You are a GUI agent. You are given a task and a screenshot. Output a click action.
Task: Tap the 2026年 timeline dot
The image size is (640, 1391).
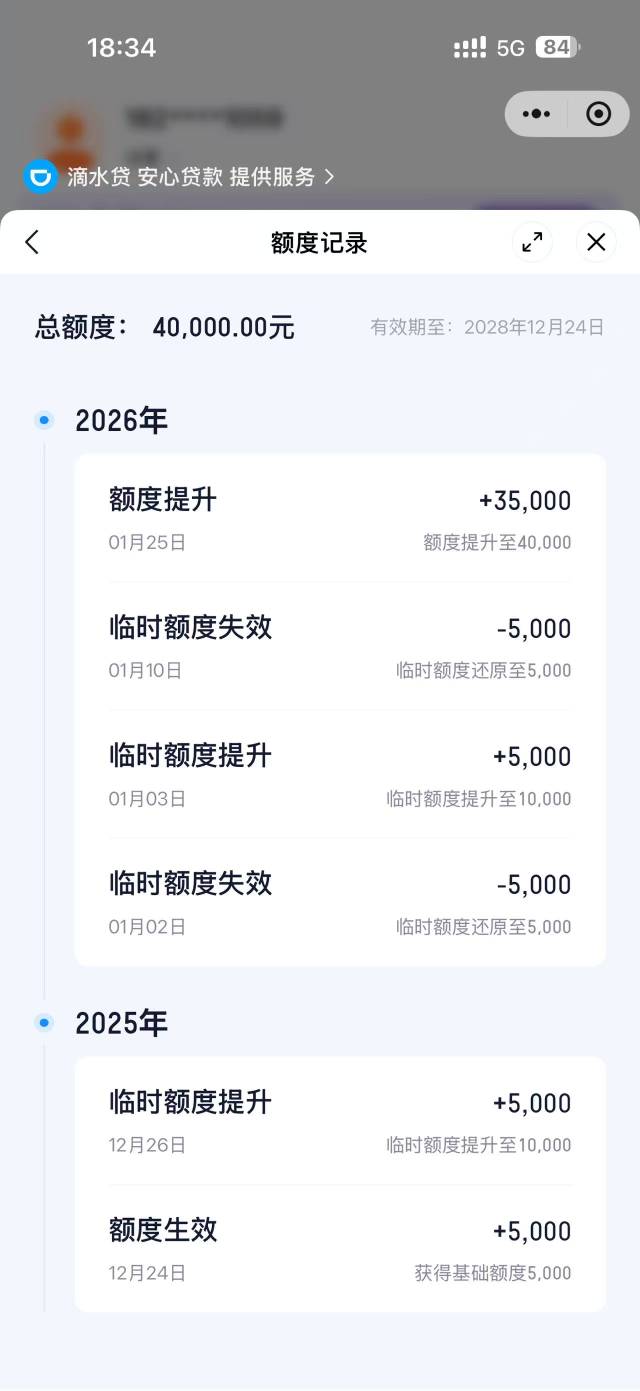pos(43,420)
